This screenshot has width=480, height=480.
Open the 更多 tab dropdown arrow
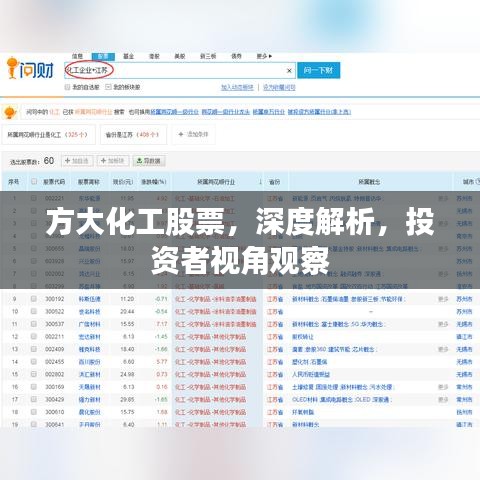(x=270, y=56)
